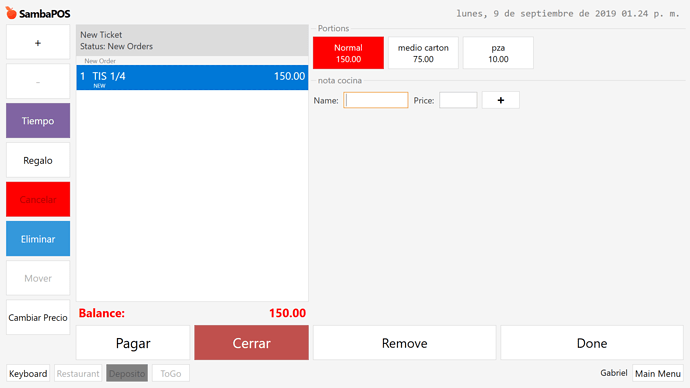Select the TIS 1/4 order line
Screen dimensions: 690x388
coord(192,78)
